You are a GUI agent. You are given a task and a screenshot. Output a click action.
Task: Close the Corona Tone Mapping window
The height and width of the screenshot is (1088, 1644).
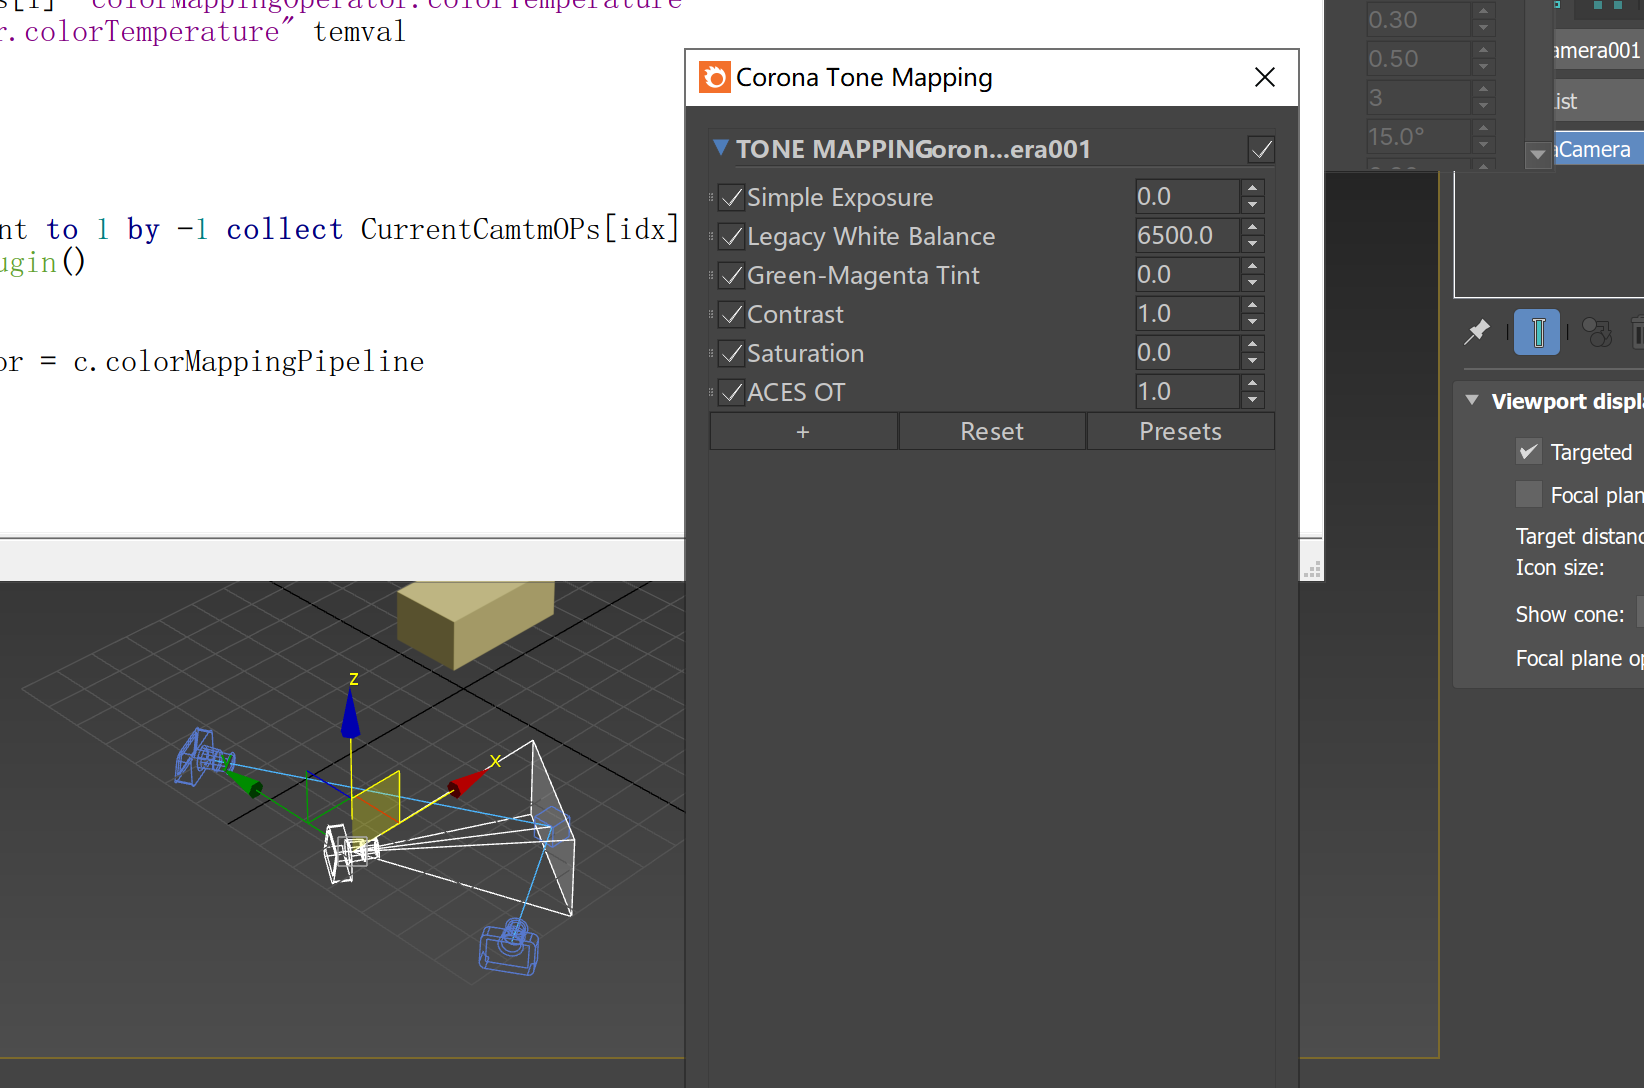[x=1265, y=77]
